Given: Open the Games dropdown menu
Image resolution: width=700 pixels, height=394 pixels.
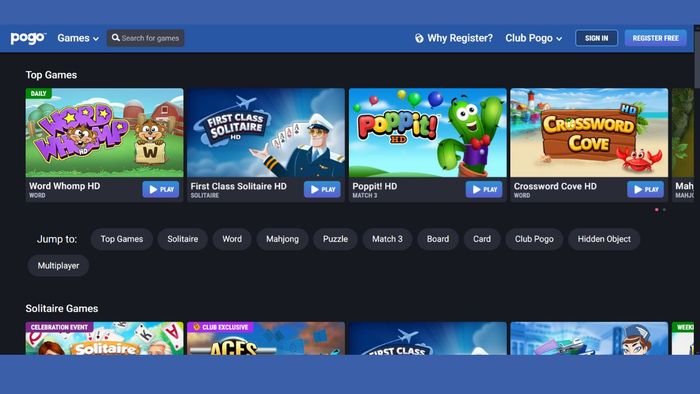Looking at the screenshot, I should point(78,38).
